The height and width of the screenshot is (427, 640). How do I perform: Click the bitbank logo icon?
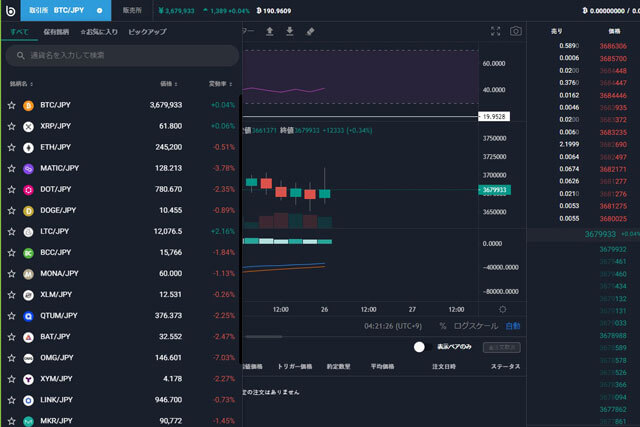click(x=10, y=10)
